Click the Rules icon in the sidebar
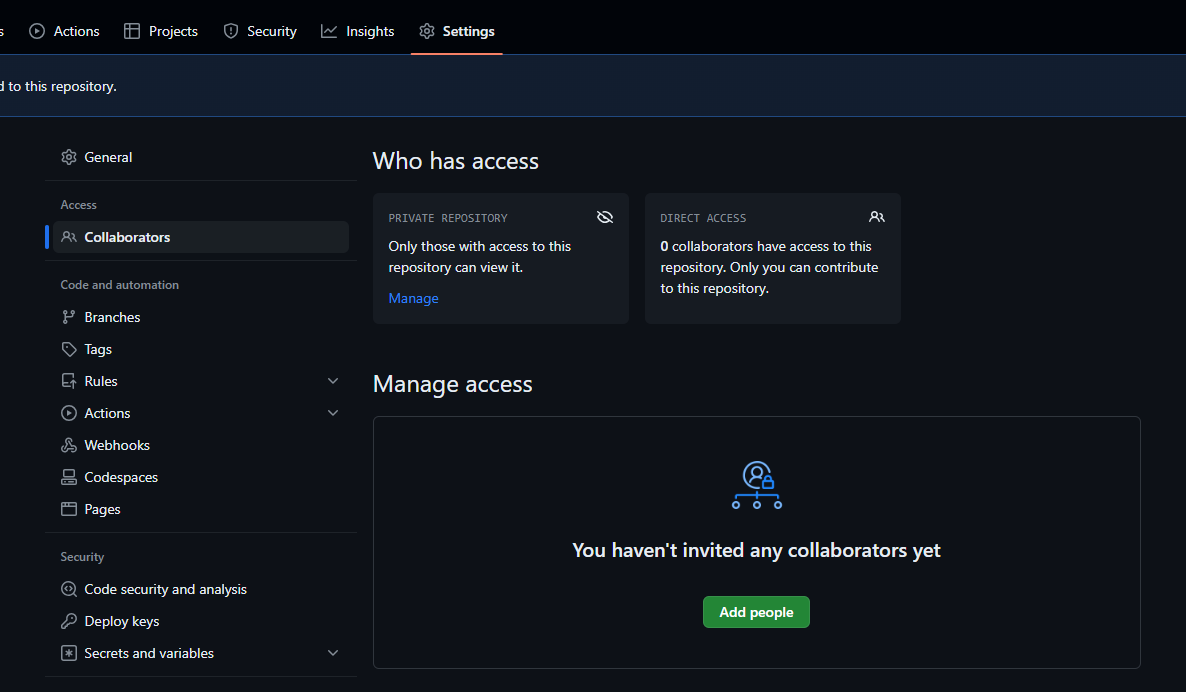The image size is (1186, 692). point(69,381)
